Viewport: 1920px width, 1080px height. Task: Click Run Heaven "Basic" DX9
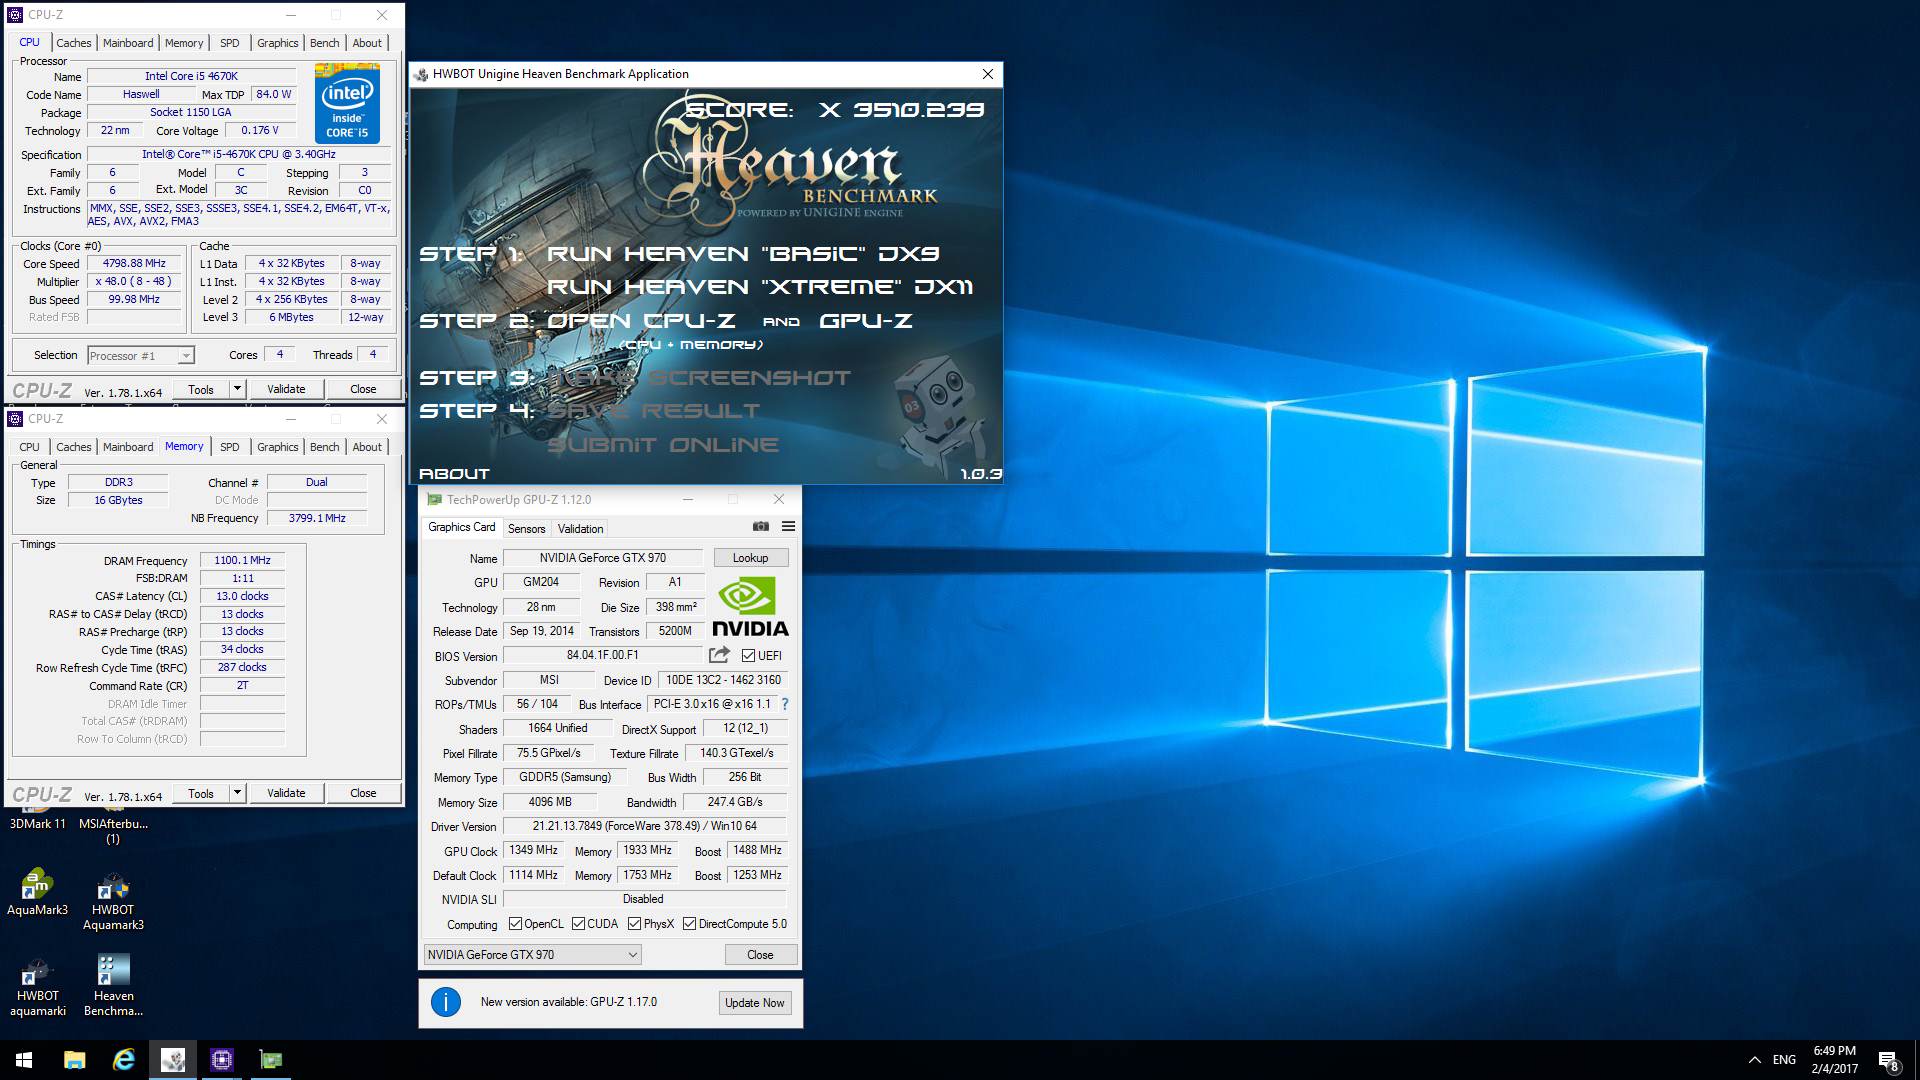[743, 254]
